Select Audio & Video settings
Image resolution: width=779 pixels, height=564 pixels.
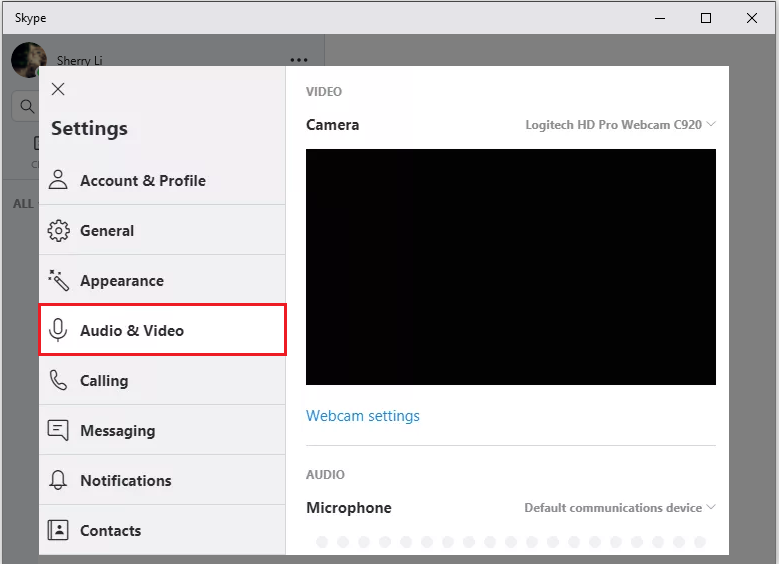pos(162,330)
